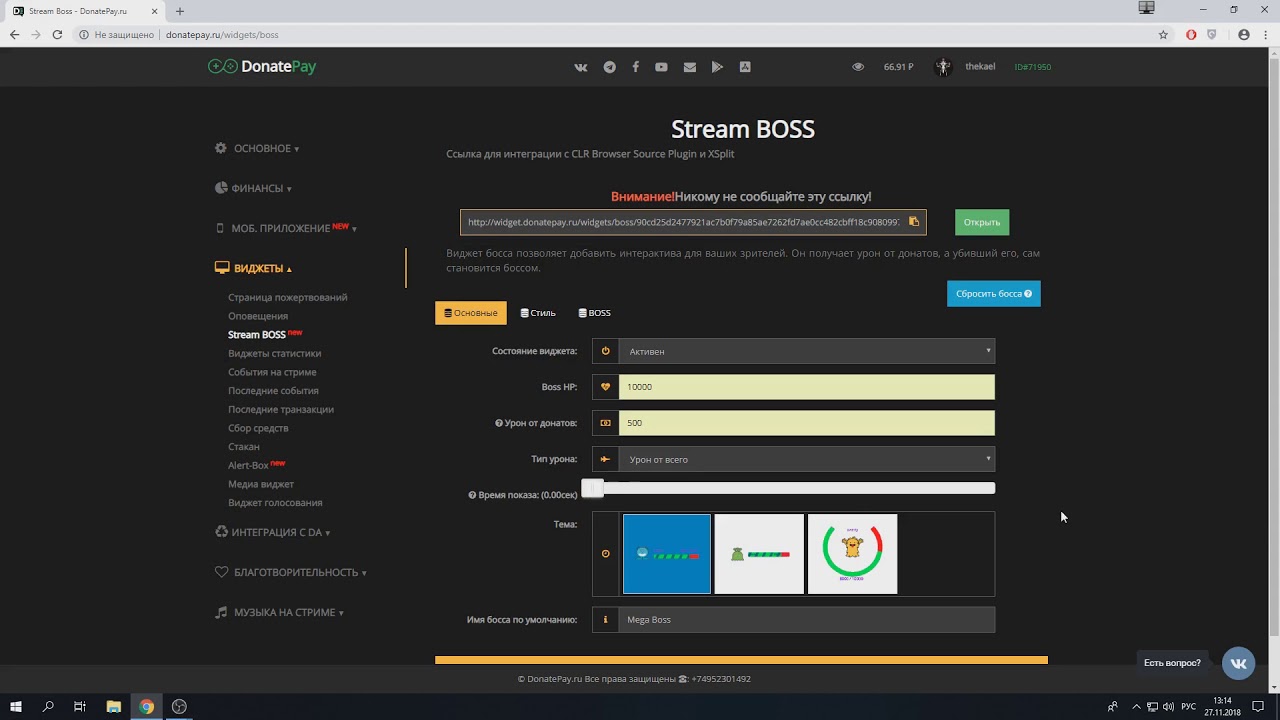Expand the ОСНОВНОЕ menu section
The image size is (1280, 720).
[x=257, y=148]
